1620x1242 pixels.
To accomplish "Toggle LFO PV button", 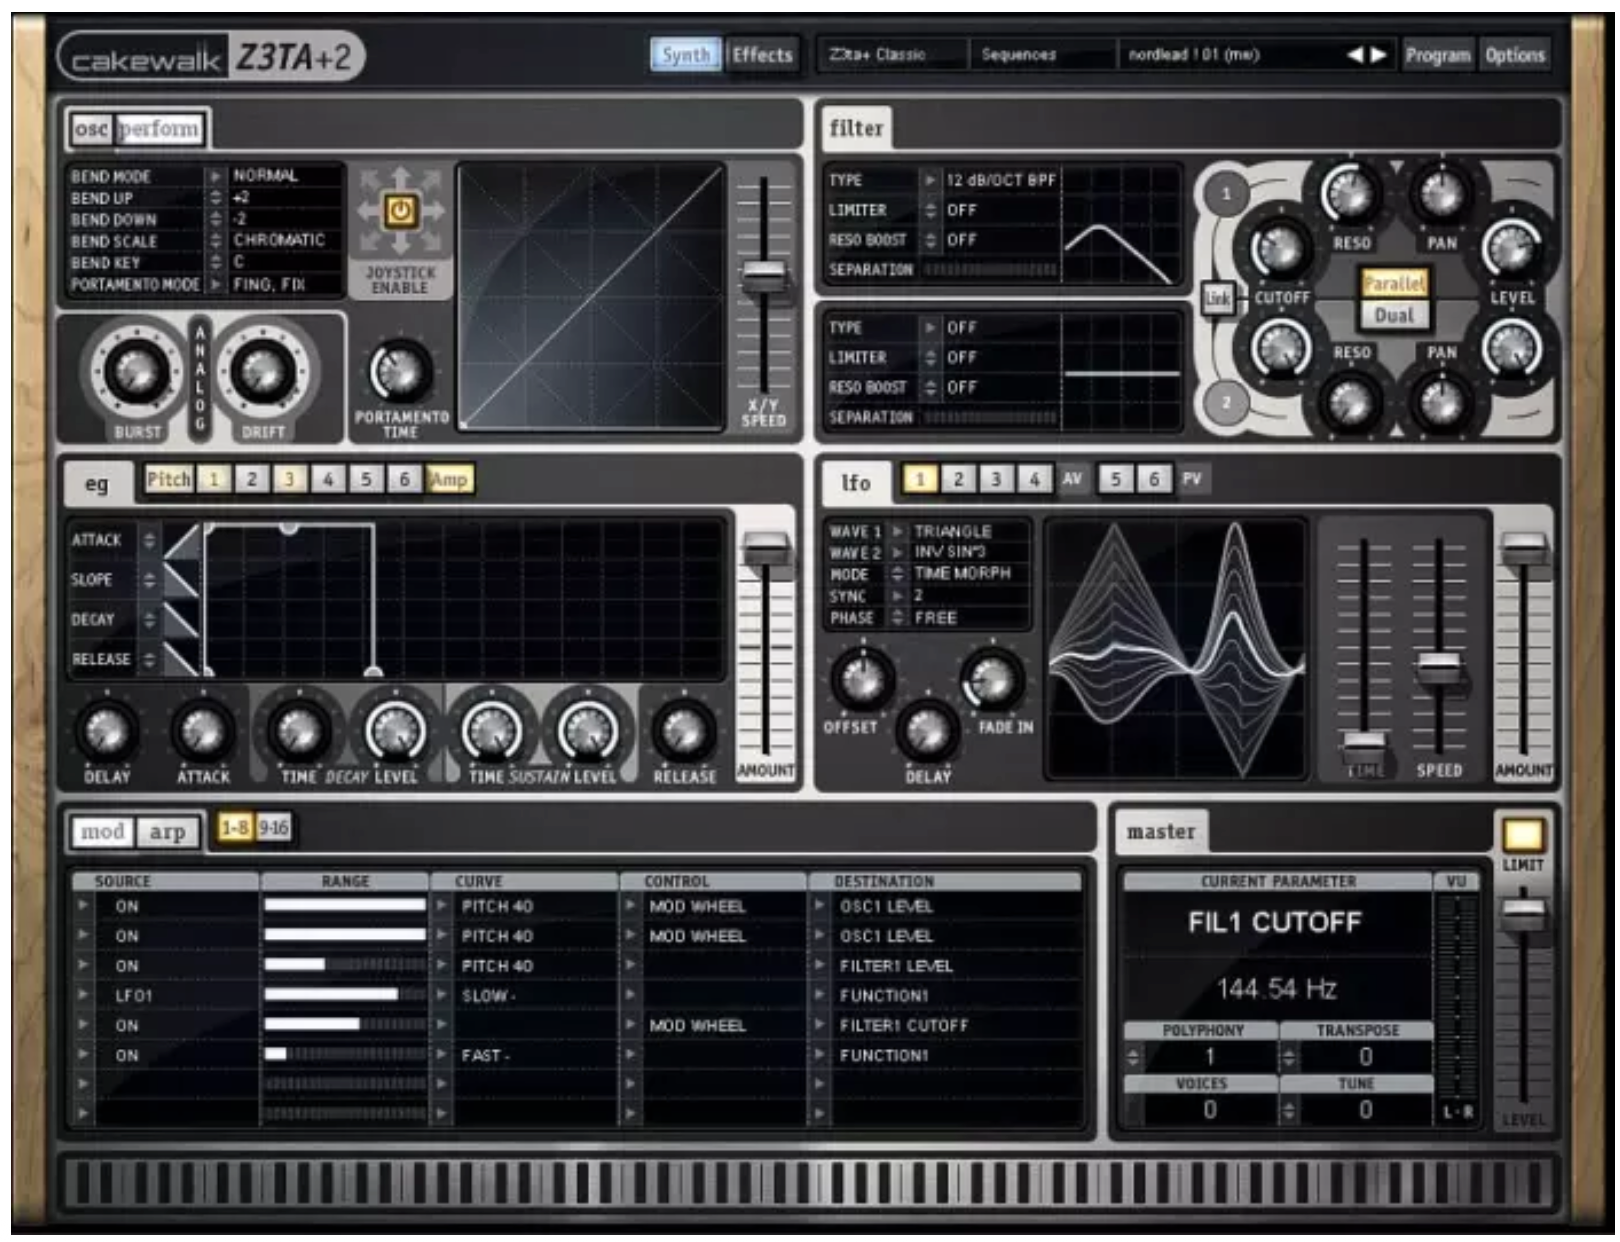I will click(1191, 479).
